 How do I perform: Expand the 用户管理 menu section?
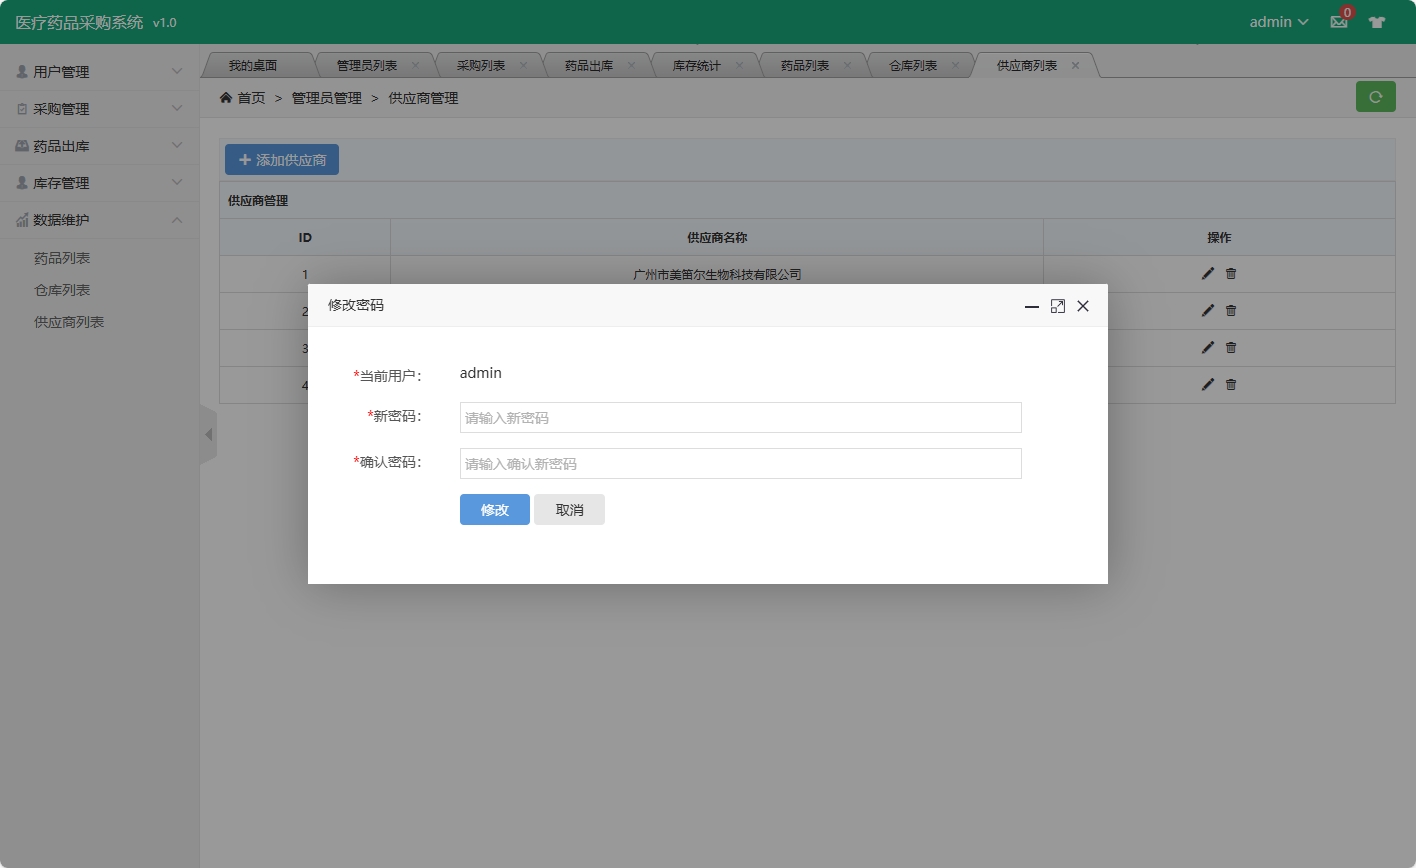coord(88,71)
